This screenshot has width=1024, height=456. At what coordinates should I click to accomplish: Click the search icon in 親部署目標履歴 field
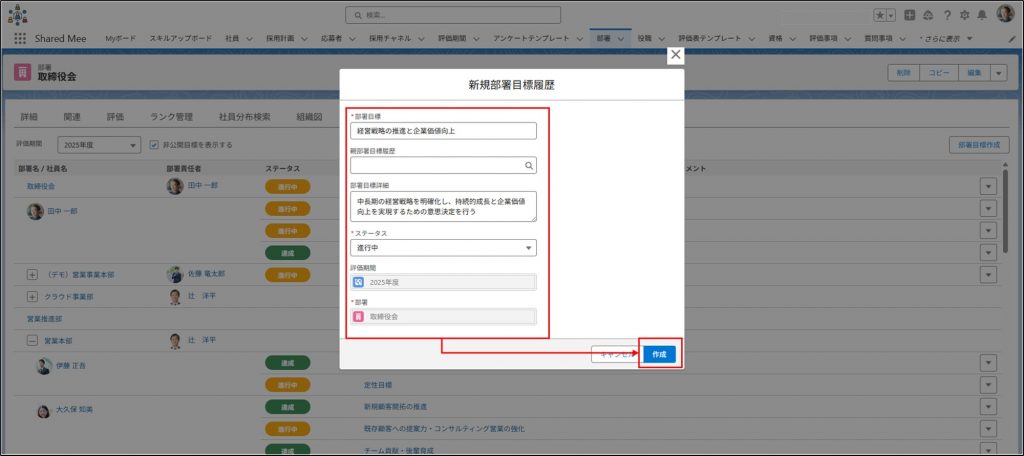(529, 166)
